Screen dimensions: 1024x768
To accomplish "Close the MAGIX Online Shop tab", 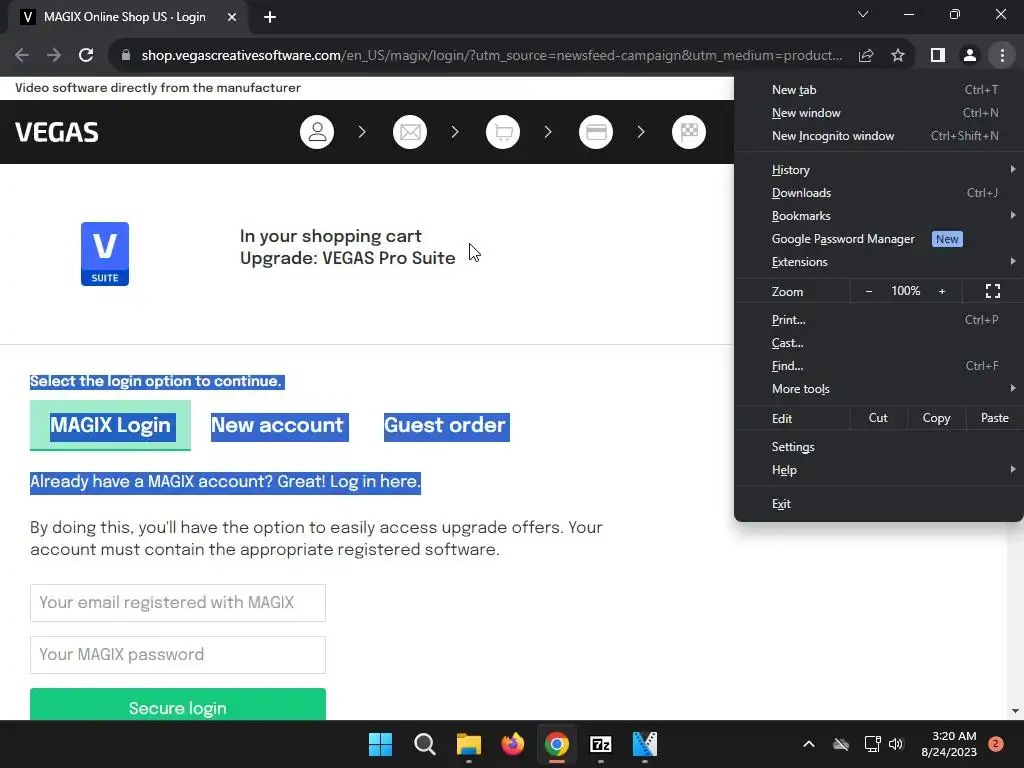I will (232, 17).
